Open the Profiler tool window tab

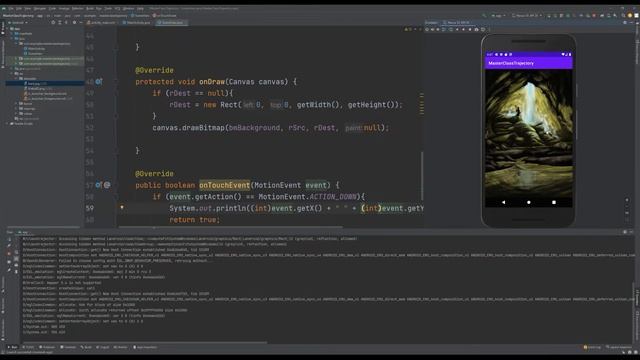tap(120, 347)
